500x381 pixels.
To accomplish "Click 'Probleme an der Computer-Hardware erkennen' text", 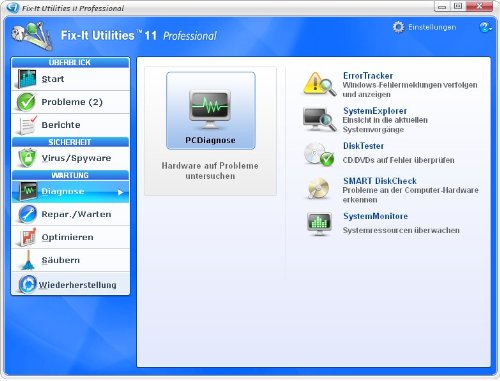I will click(411, 195).
